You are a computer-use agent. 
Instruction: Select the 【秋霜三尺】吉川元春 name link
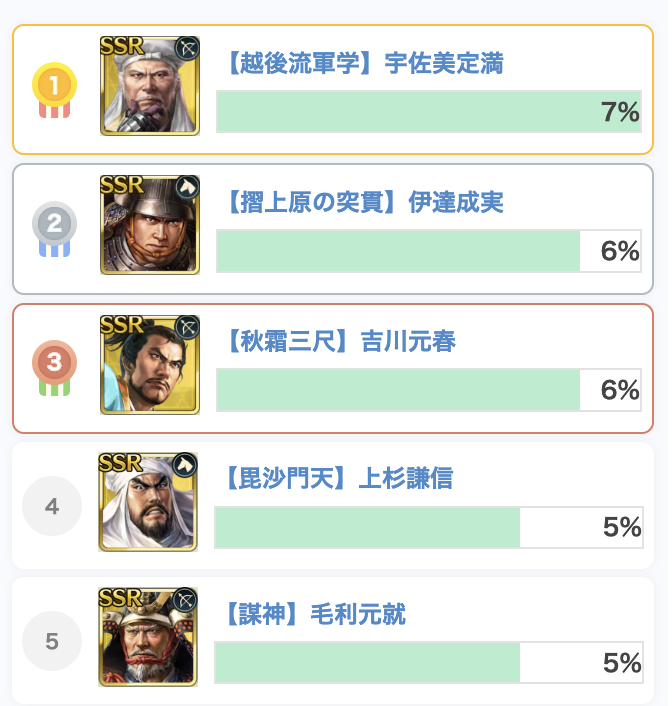pyautogui.click(x=340, y=342)
